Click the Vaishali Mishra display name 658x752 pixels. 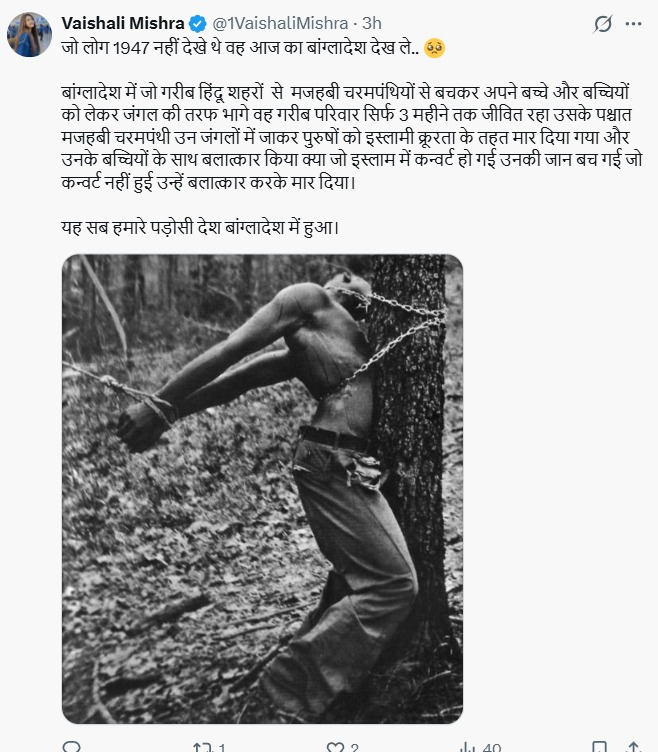click(x=123, y=23)
